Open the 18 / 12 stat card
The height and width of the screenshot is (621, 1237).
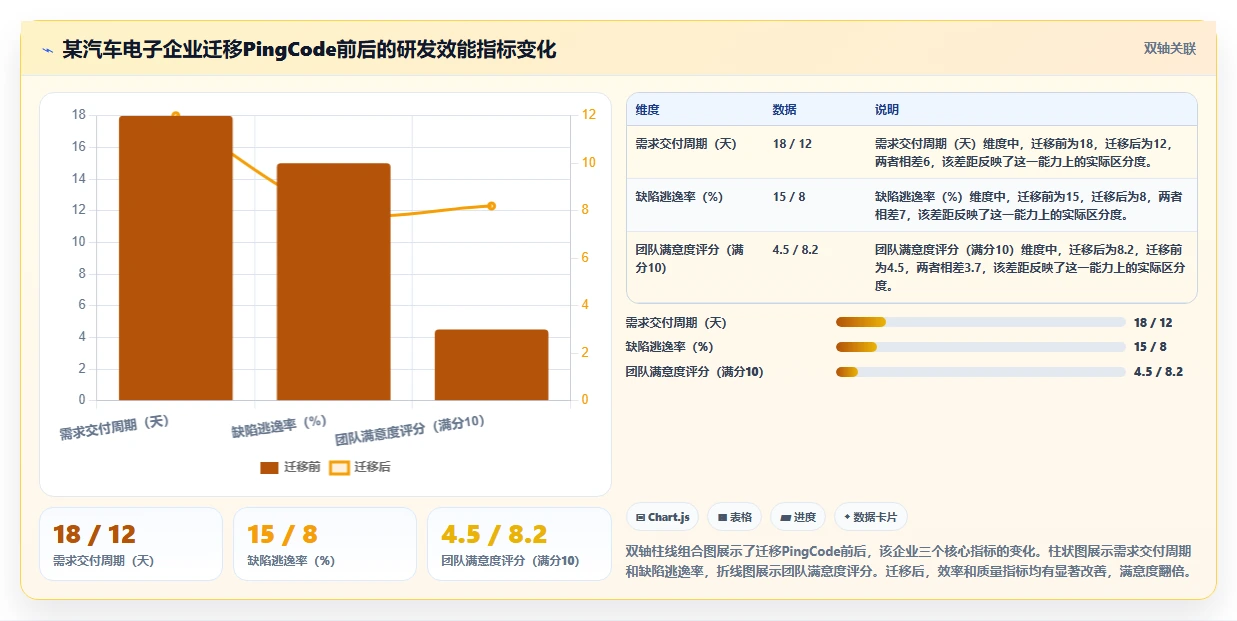click(130, 544)
